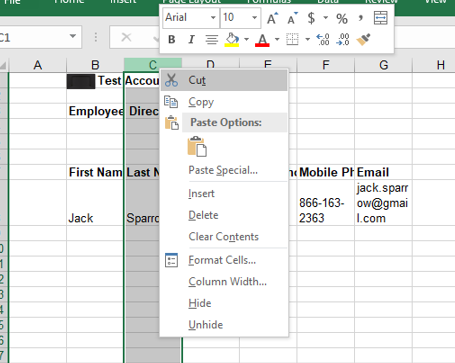Apply percent style format

[342, 18]
